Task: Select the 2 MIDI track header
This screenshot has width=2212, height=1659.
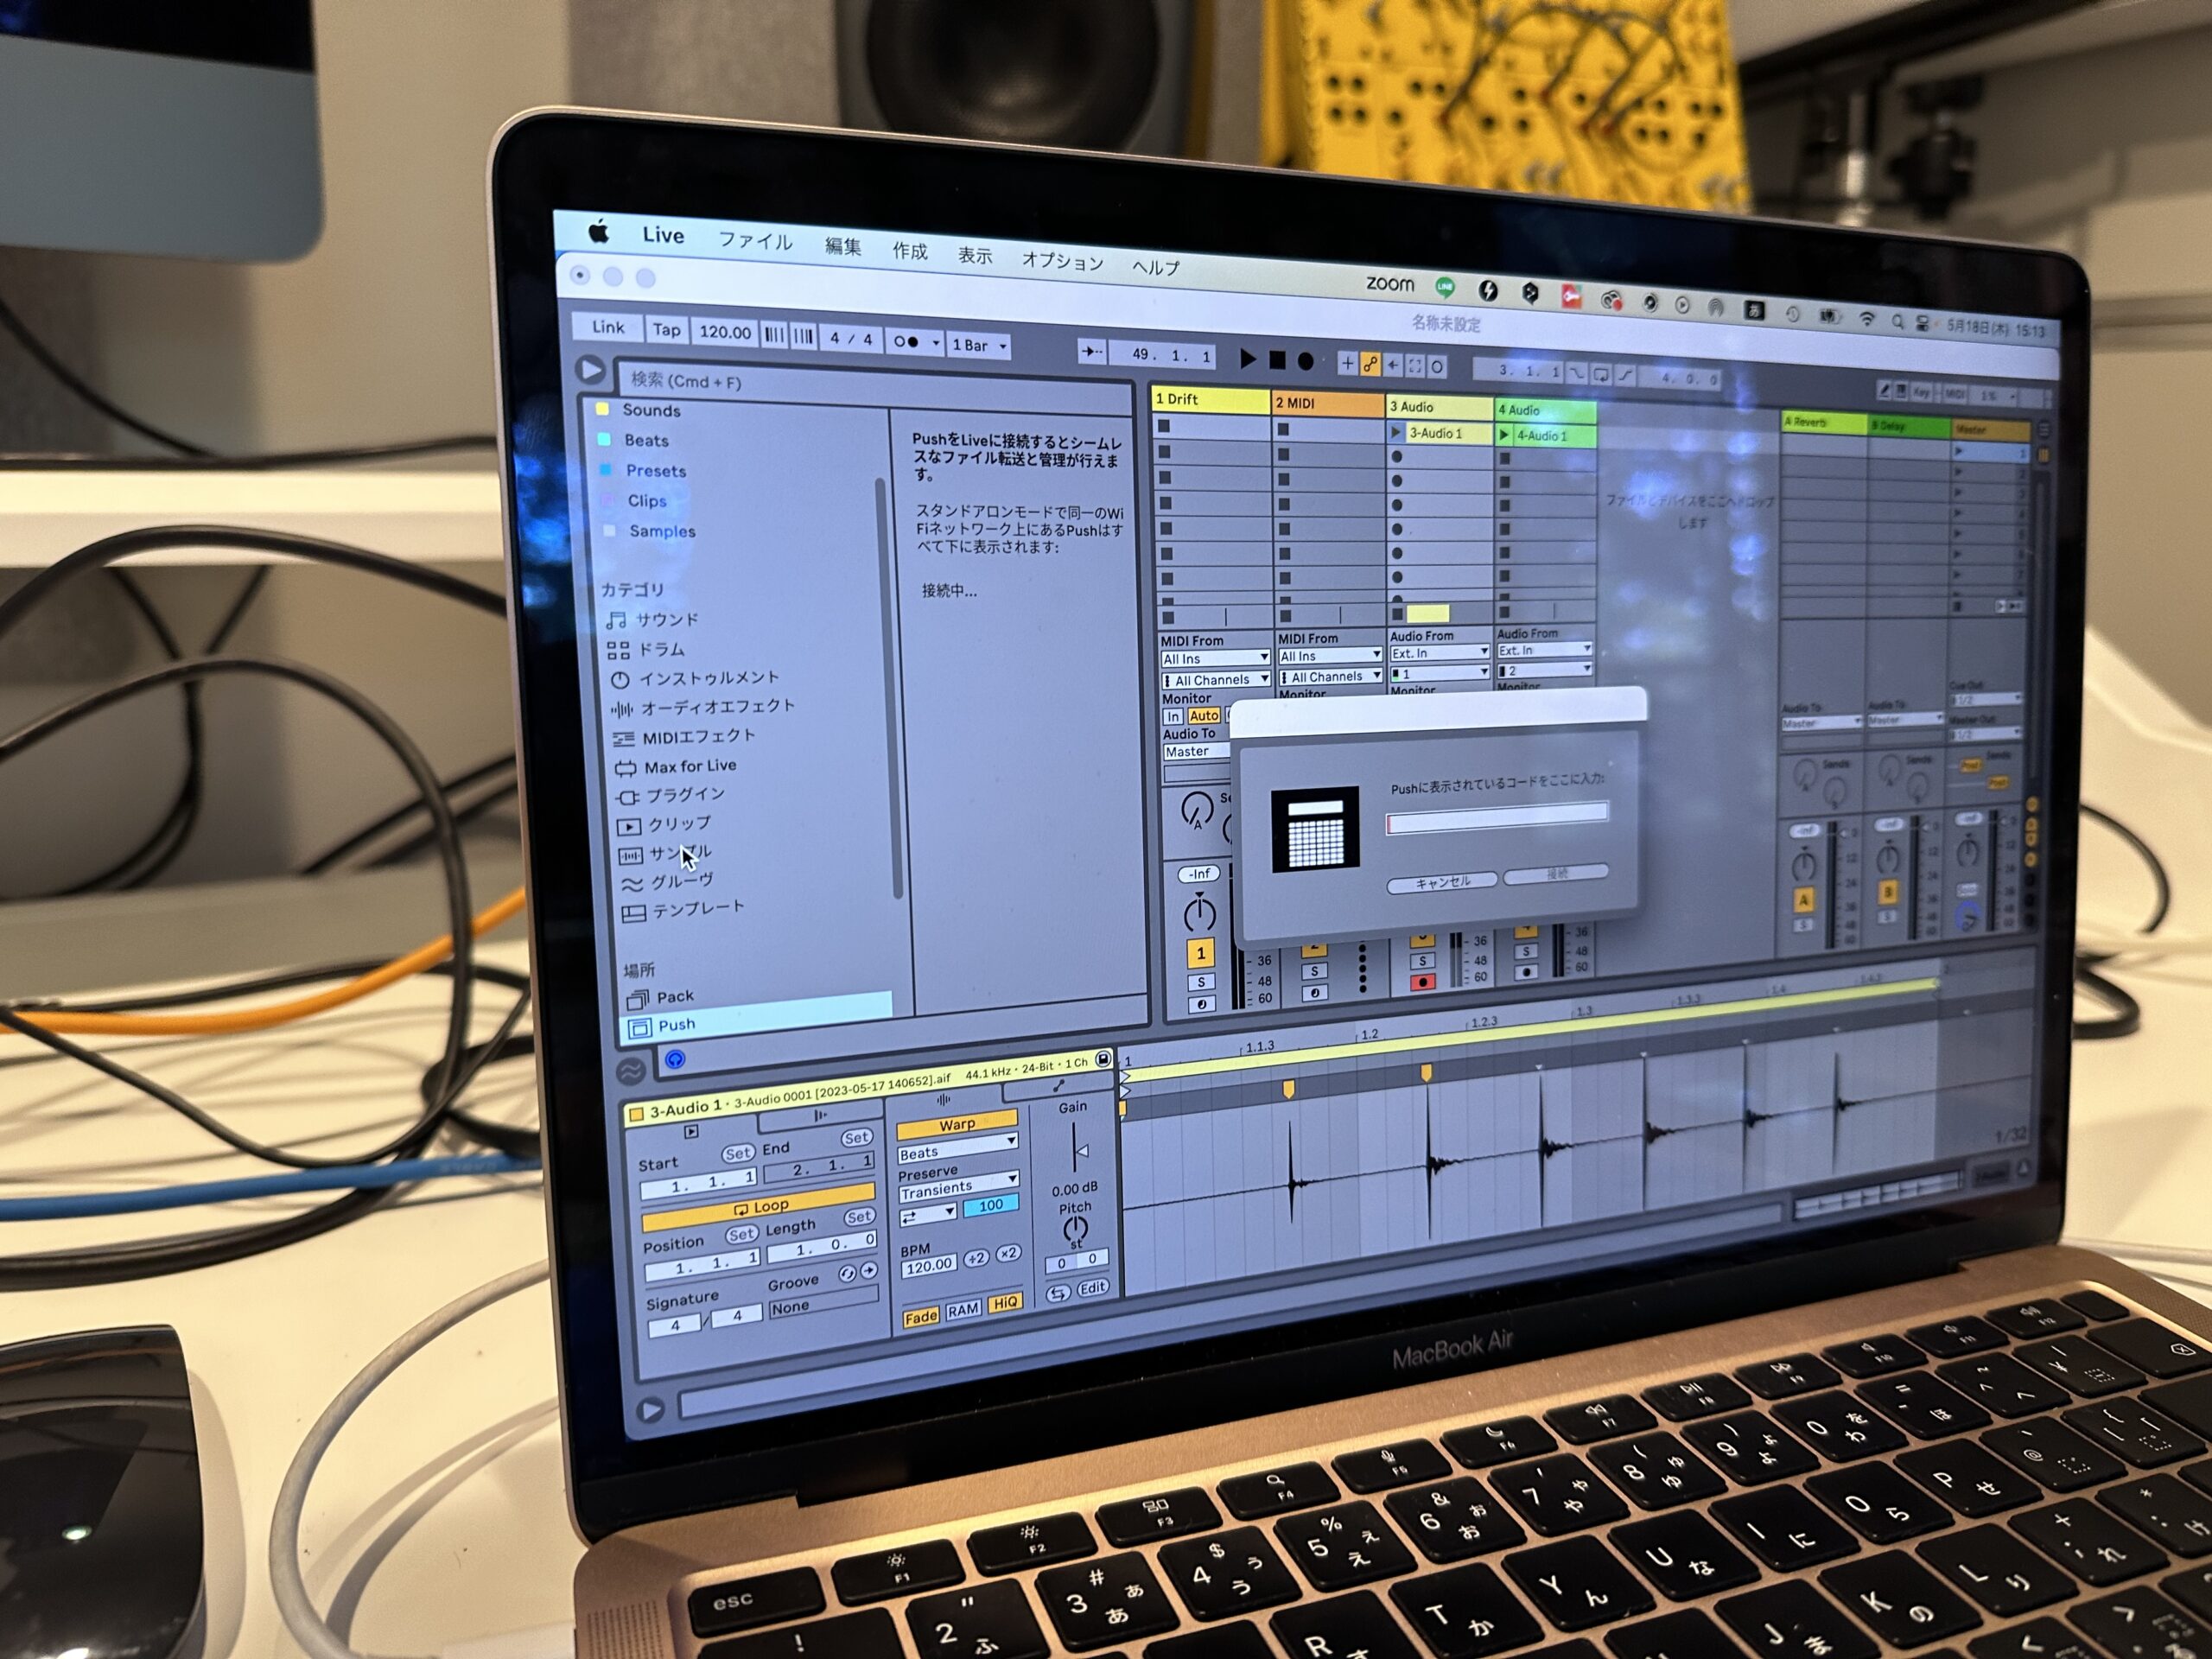Action: [x=1328, y=403]
